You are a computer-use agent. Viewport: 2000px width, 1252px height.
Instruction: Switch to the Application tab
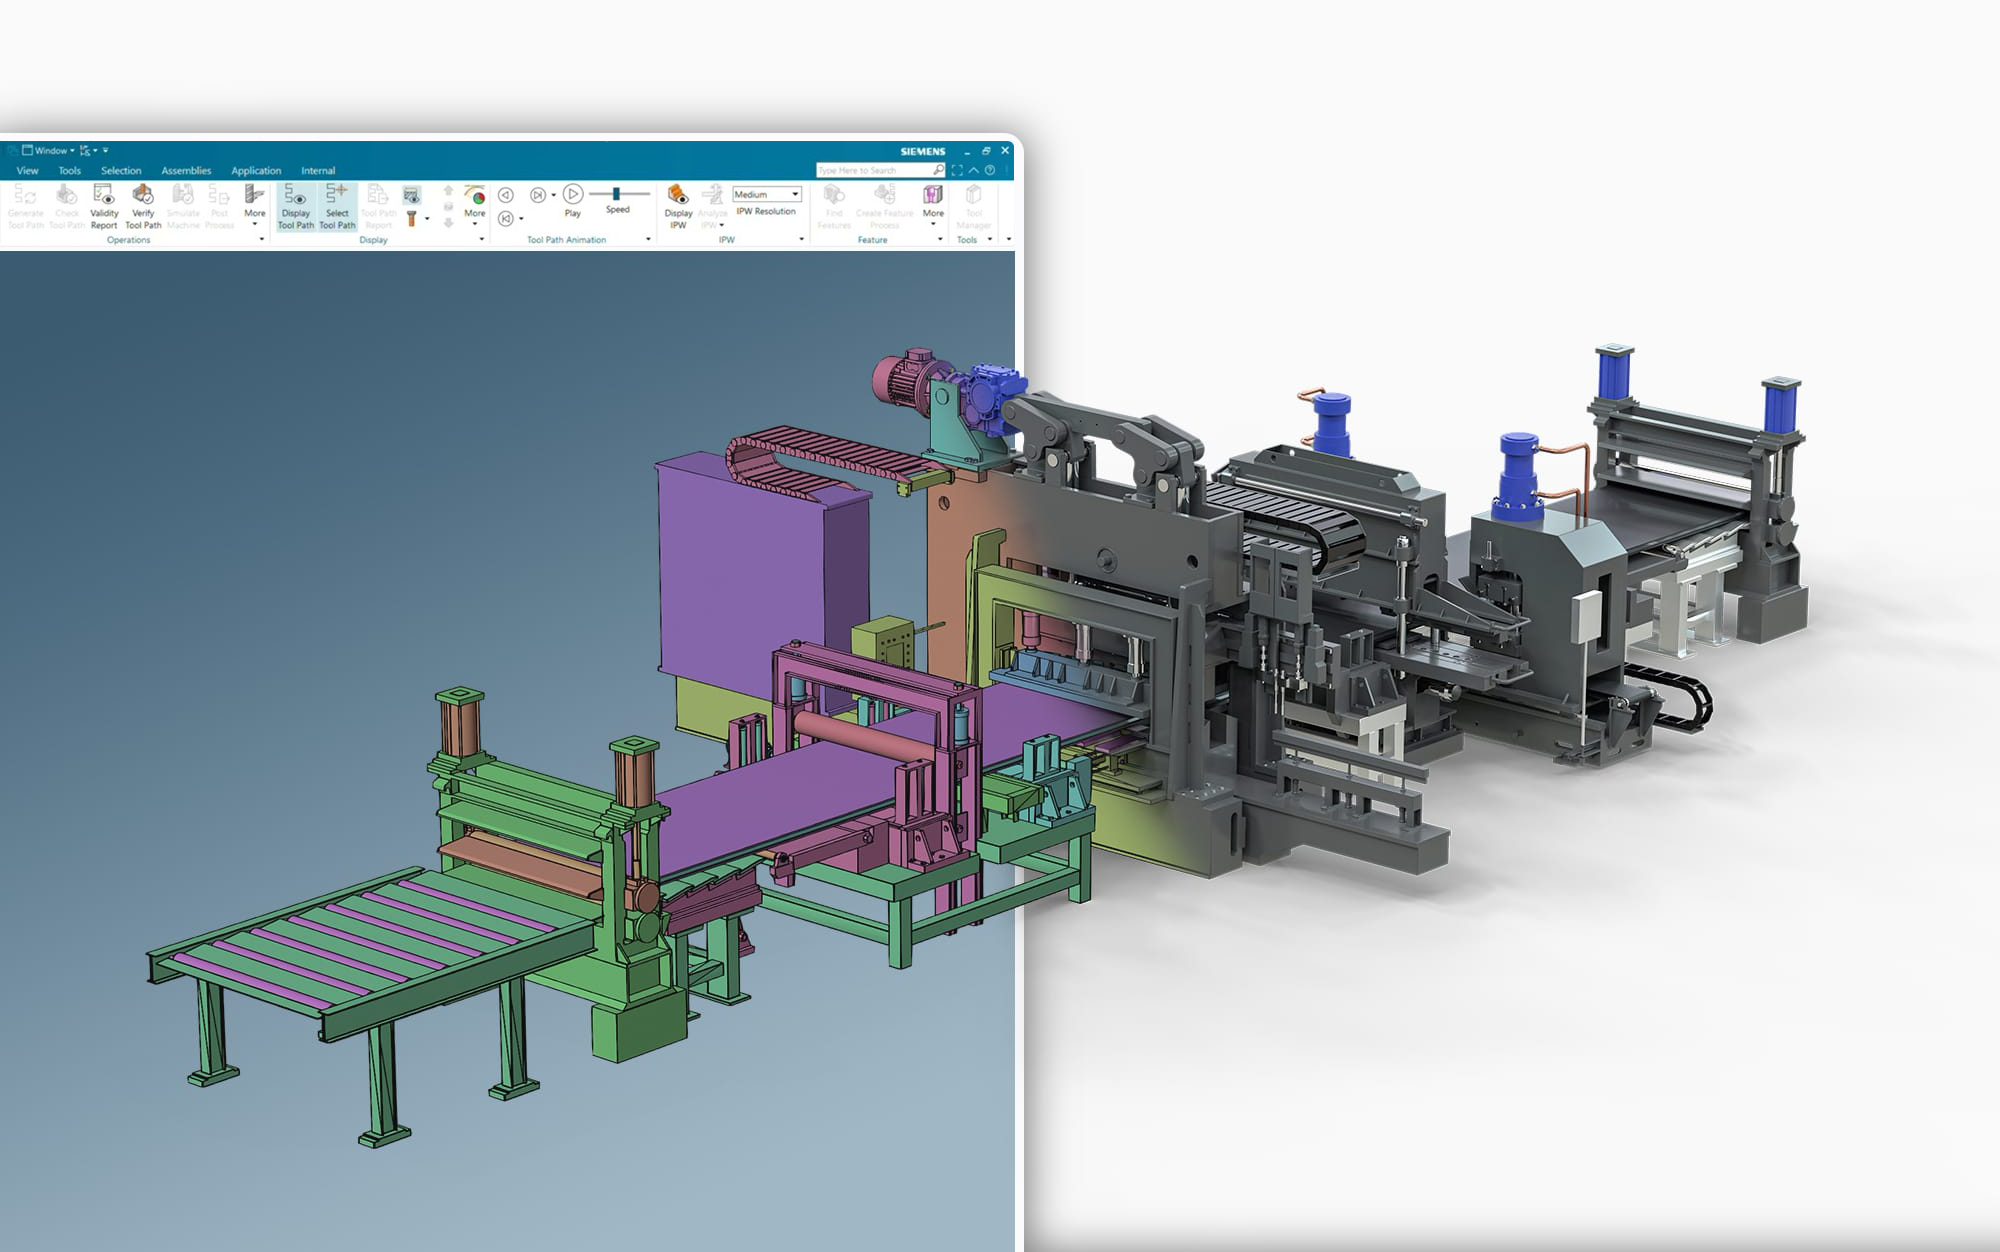[x=256, y=171]
